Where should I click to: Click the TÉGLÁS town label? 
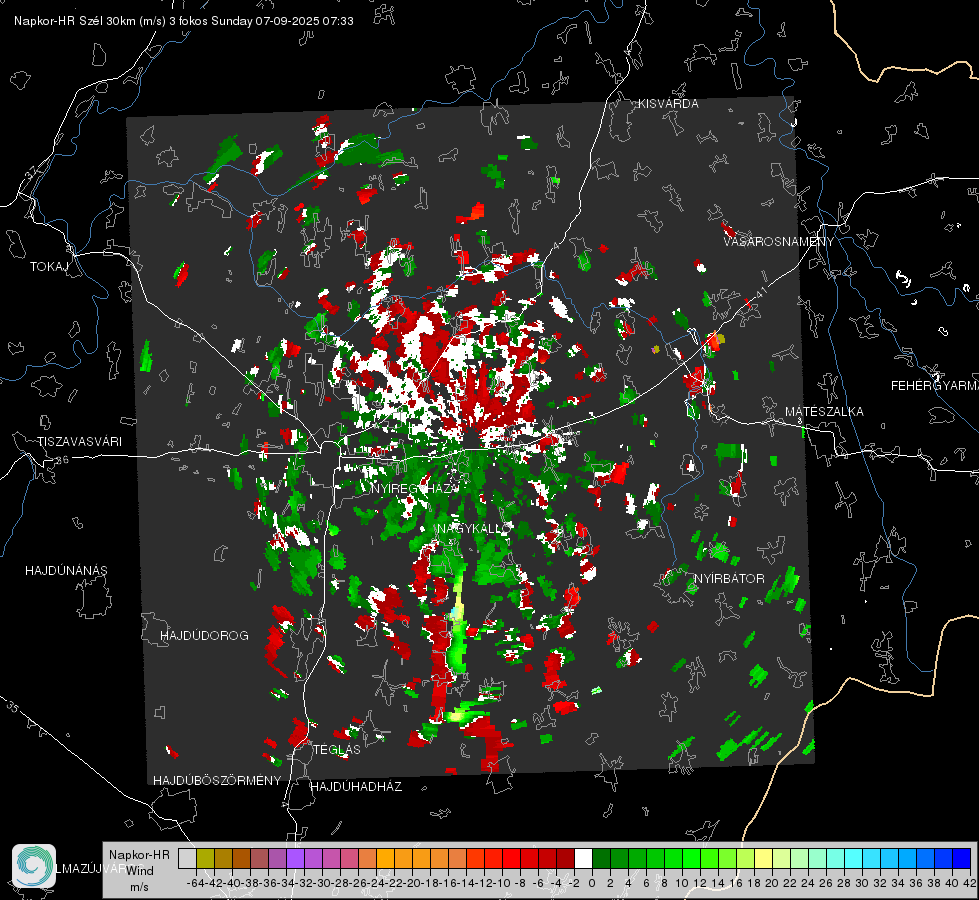[x=337, y=749]
